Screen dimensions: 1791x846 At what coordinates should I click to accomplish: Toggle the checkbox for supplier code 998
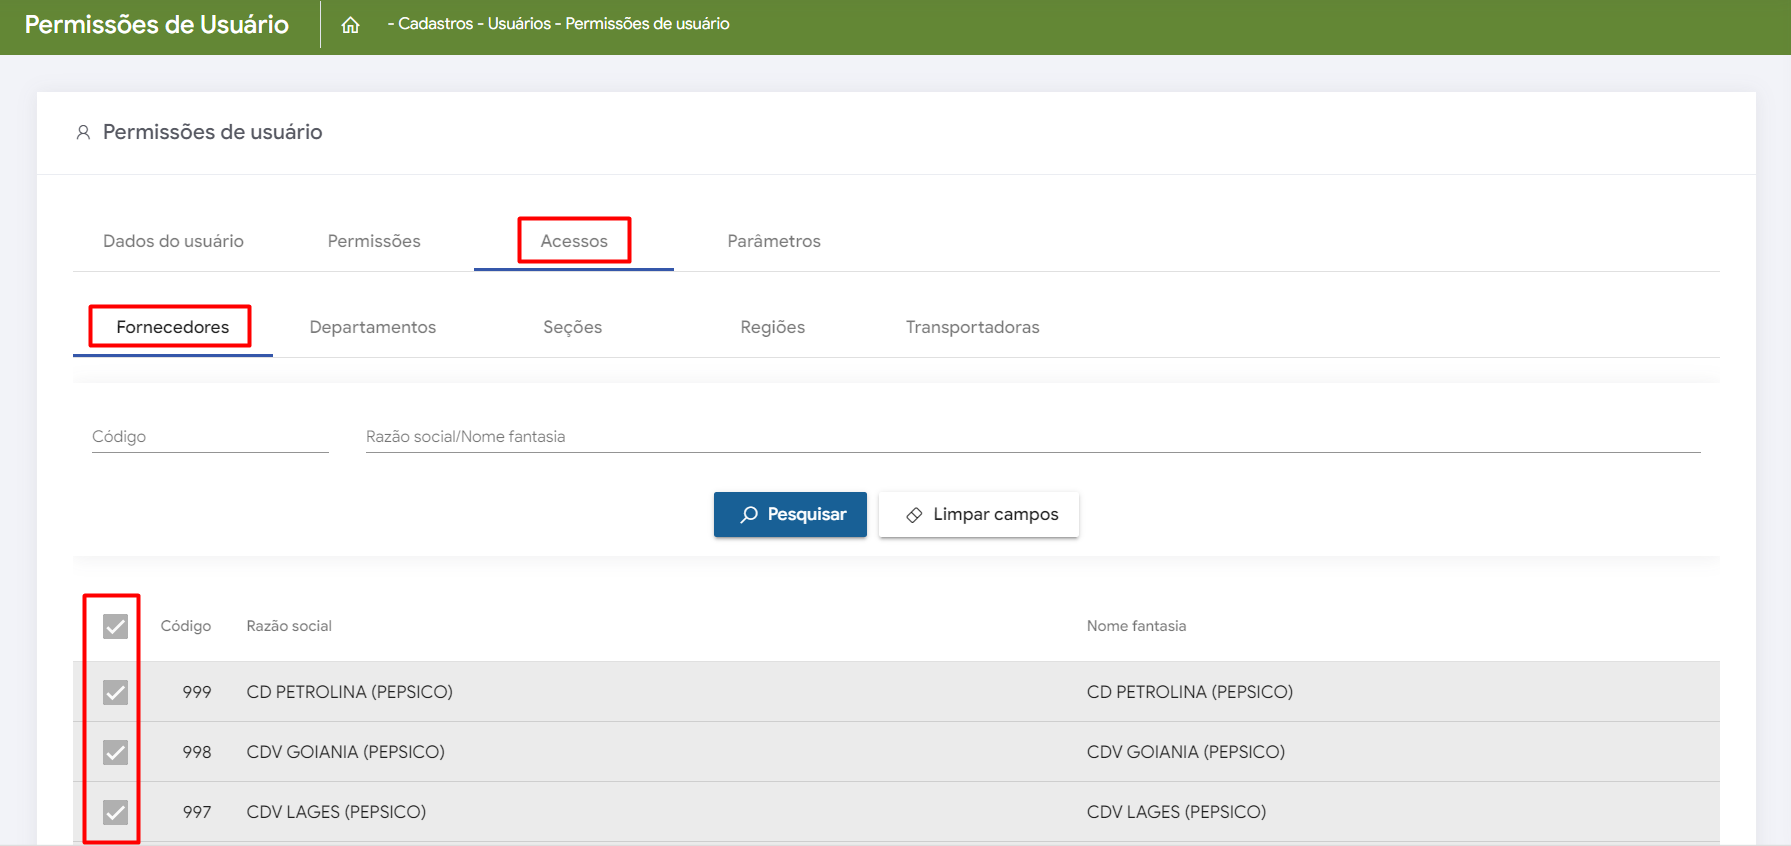point(116,752)
